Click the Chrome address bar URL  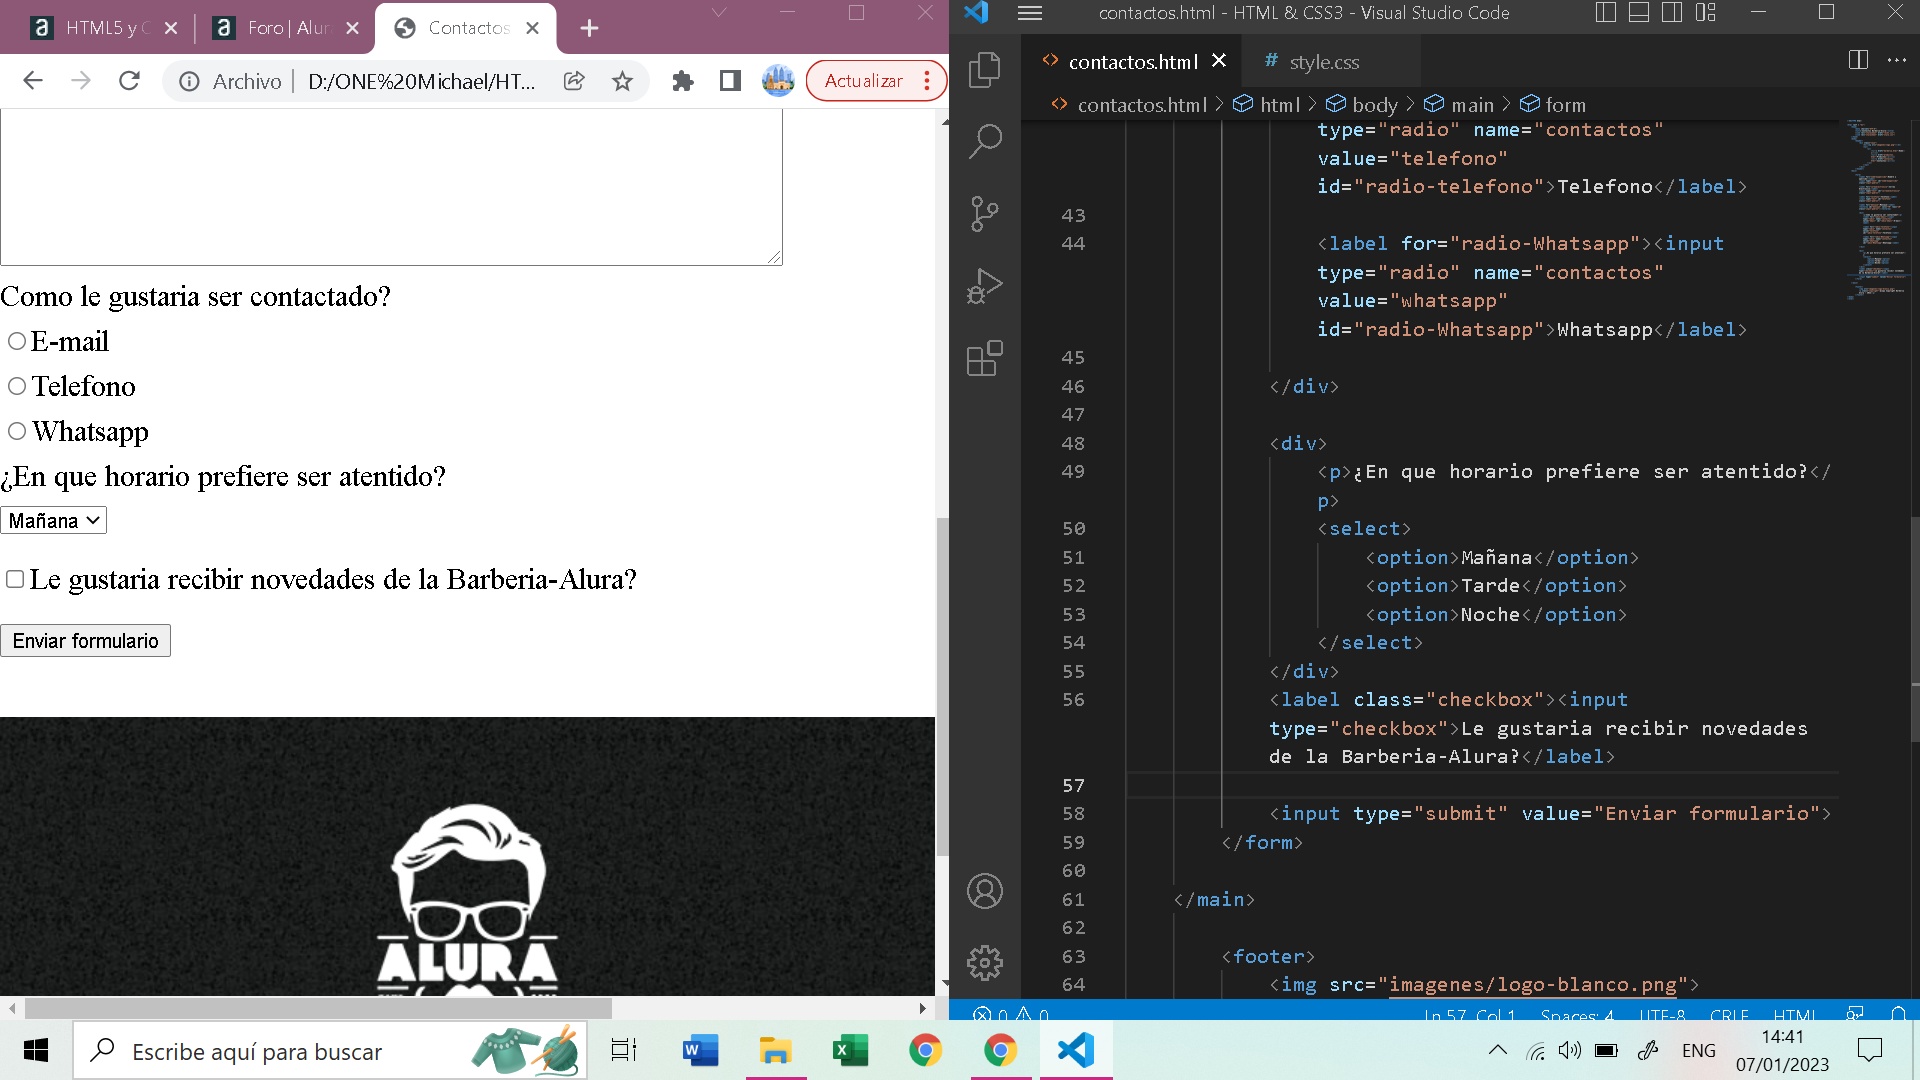tap(421, 81)
